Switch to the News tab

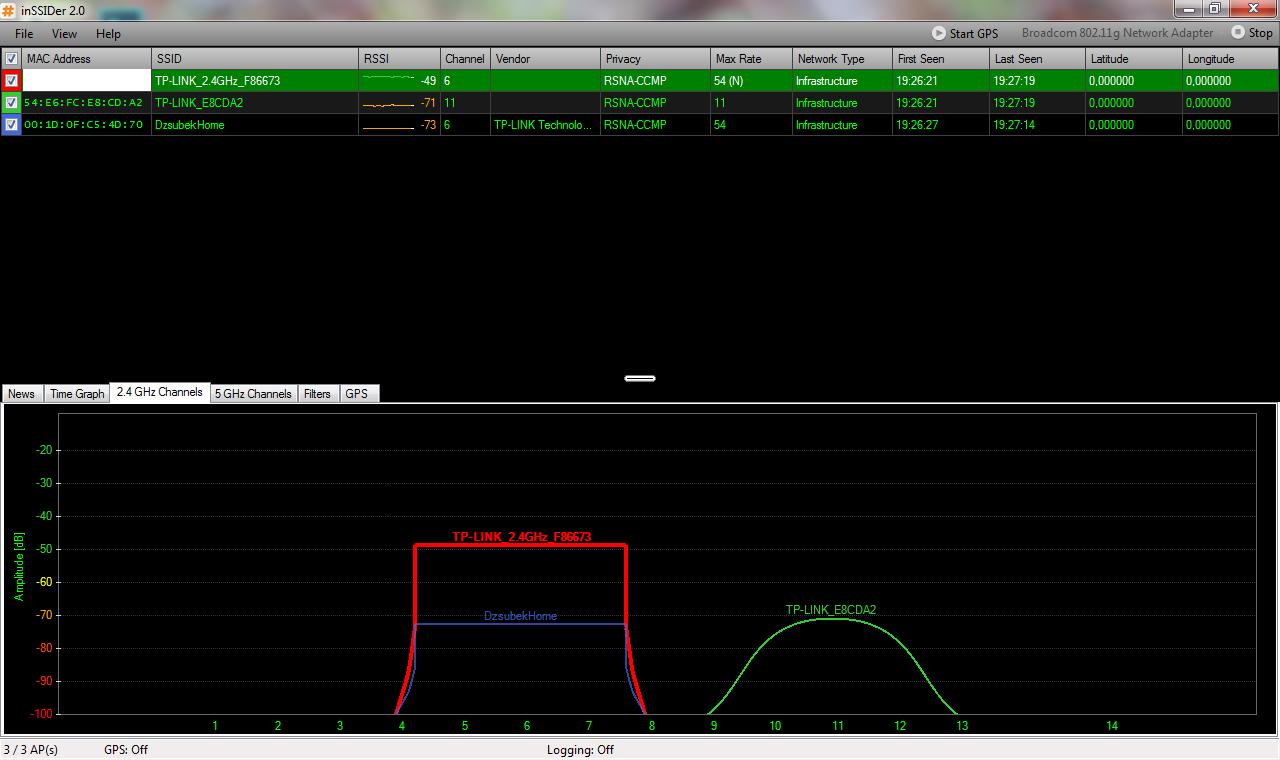click(x=22, y=394)
